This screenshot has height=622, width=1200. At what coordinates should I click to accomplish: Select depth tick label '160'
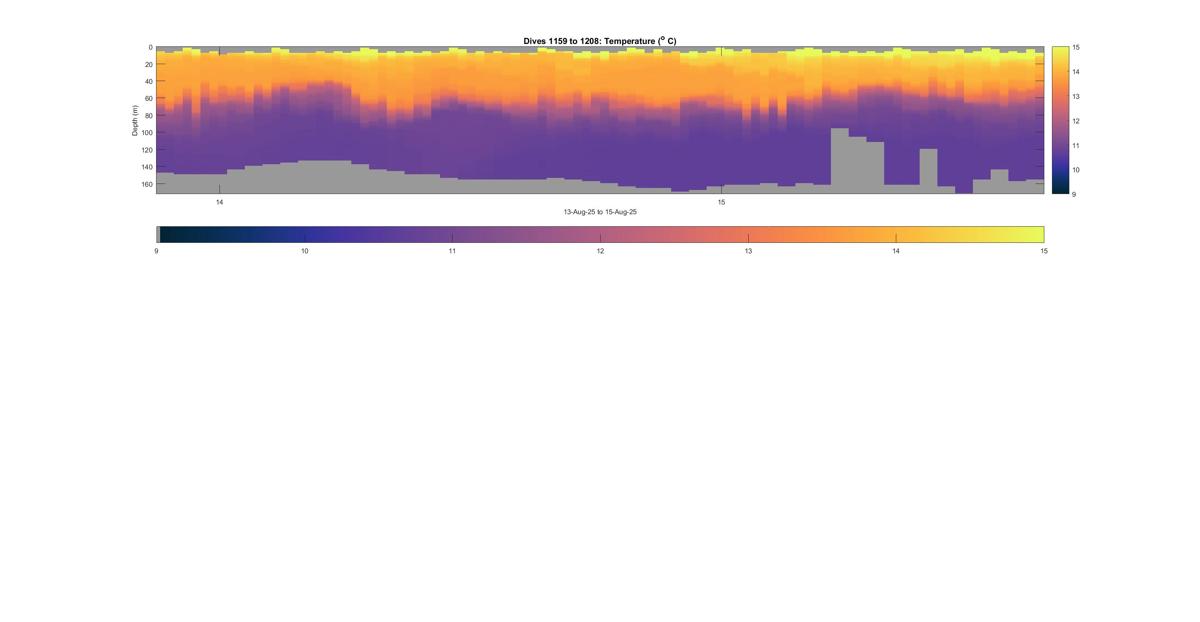(146, 183)
